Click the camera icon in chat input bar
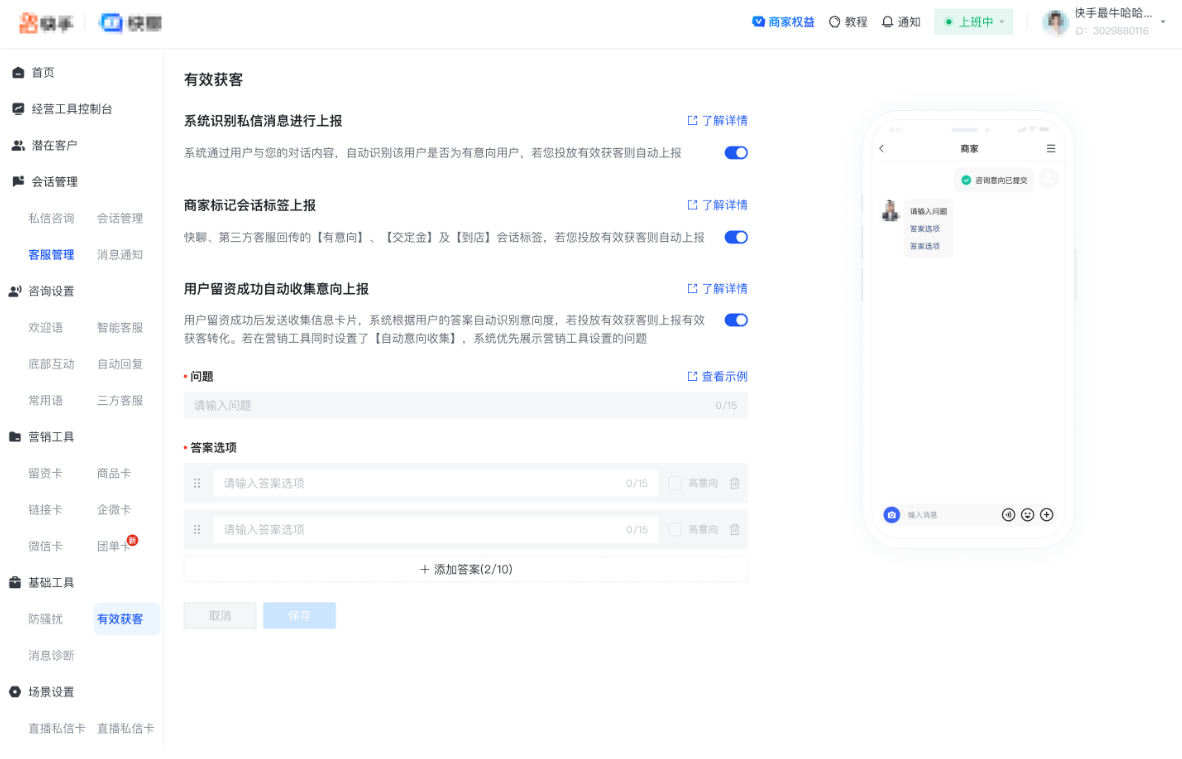The height and width of the screenshot is (759, 1182). 891,515
